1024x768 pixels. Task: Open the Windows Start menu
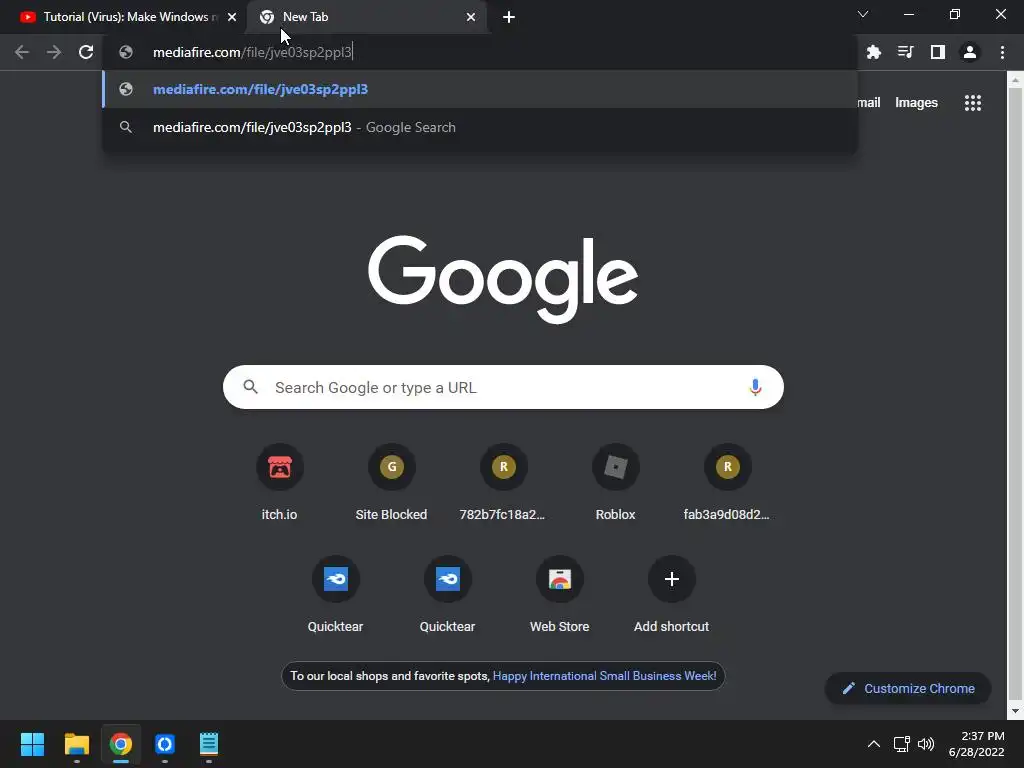pyautogui.click(x=32, y=744)
